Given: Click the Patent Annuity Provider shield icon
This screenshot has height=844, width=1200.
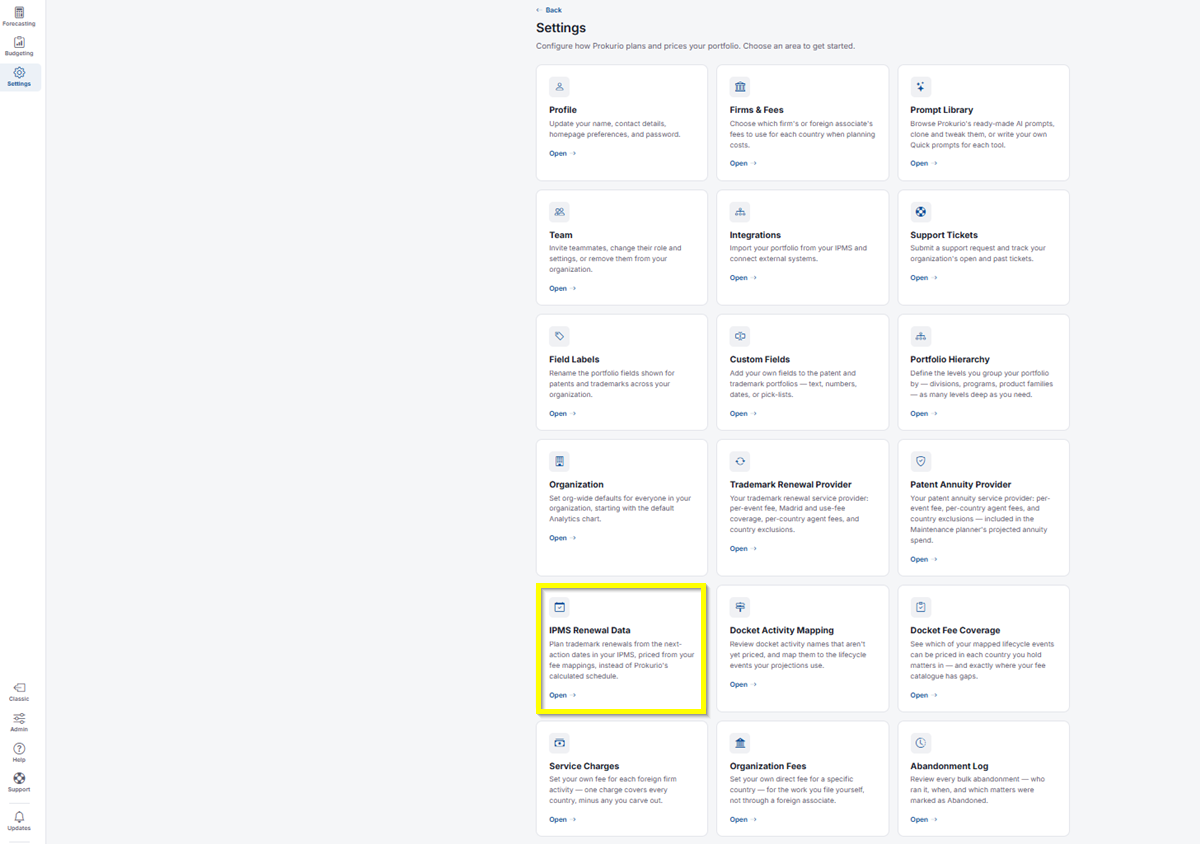Looking at the screenshot, I should (x=921, y=461).
